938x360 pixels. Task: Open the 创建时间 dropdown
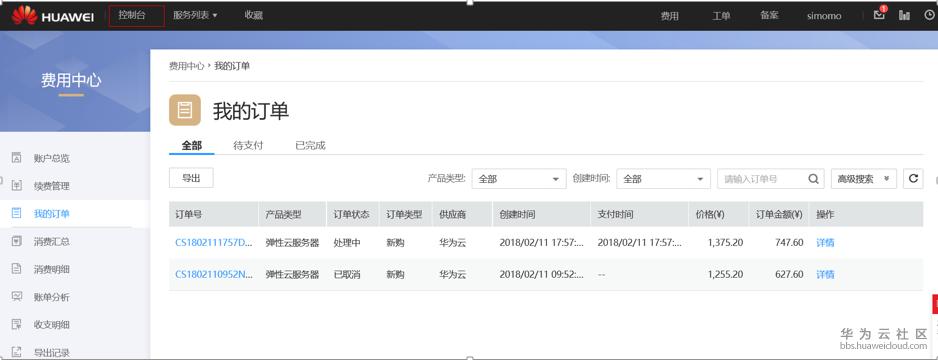(x=663, y=178)
